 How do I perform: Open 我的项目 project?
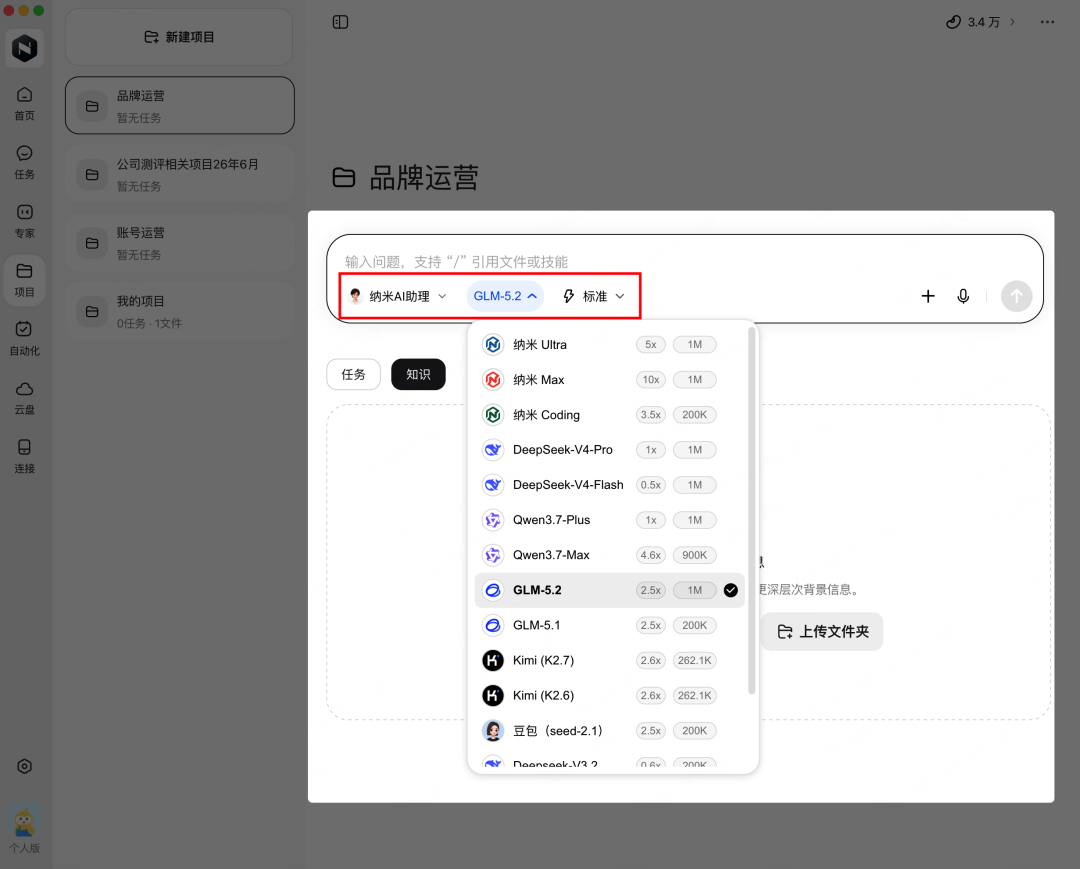180,311
